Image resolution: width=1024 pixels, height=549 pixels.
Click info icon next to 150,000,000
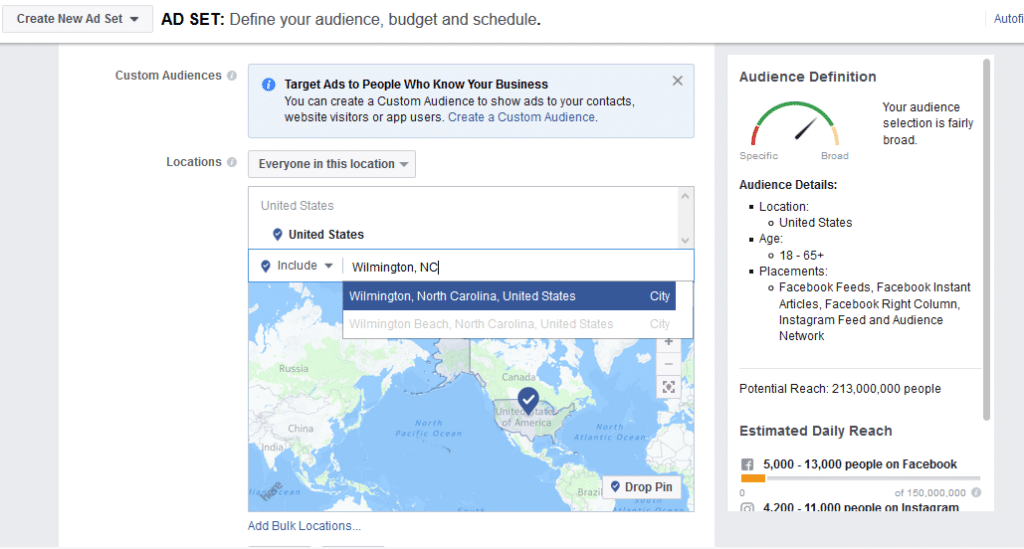click(976, 493)
